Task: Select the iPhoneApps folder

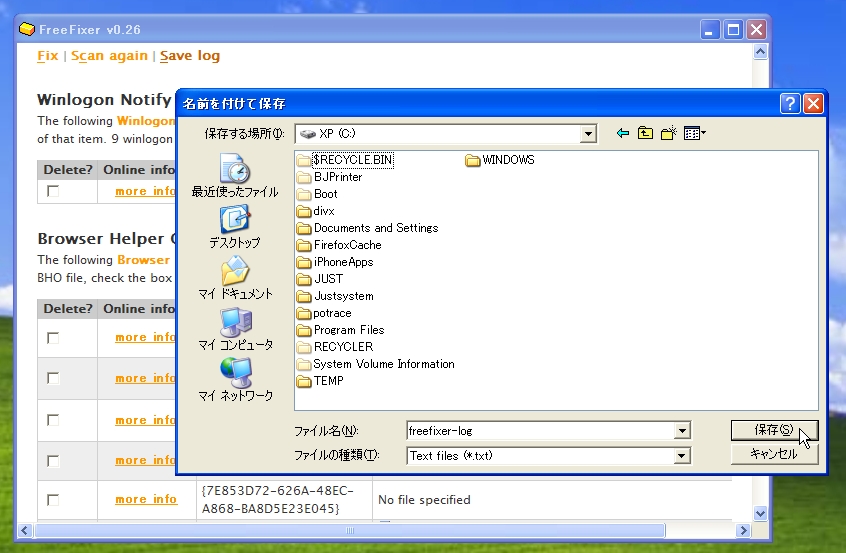Action: coord(335,262)
